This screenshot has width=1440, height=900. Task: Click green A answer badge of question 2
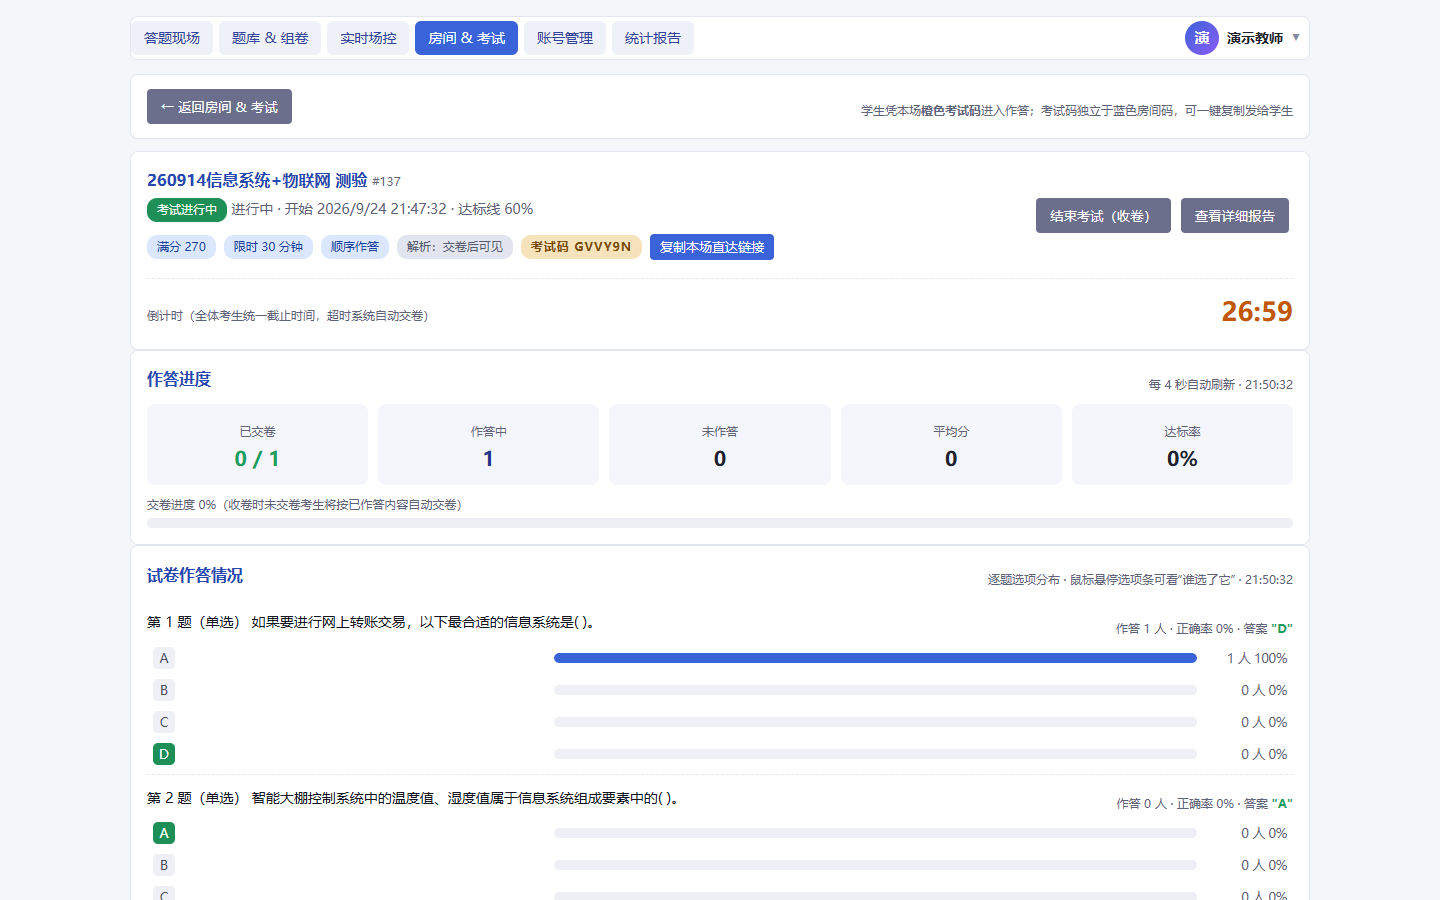coord(164,833)
